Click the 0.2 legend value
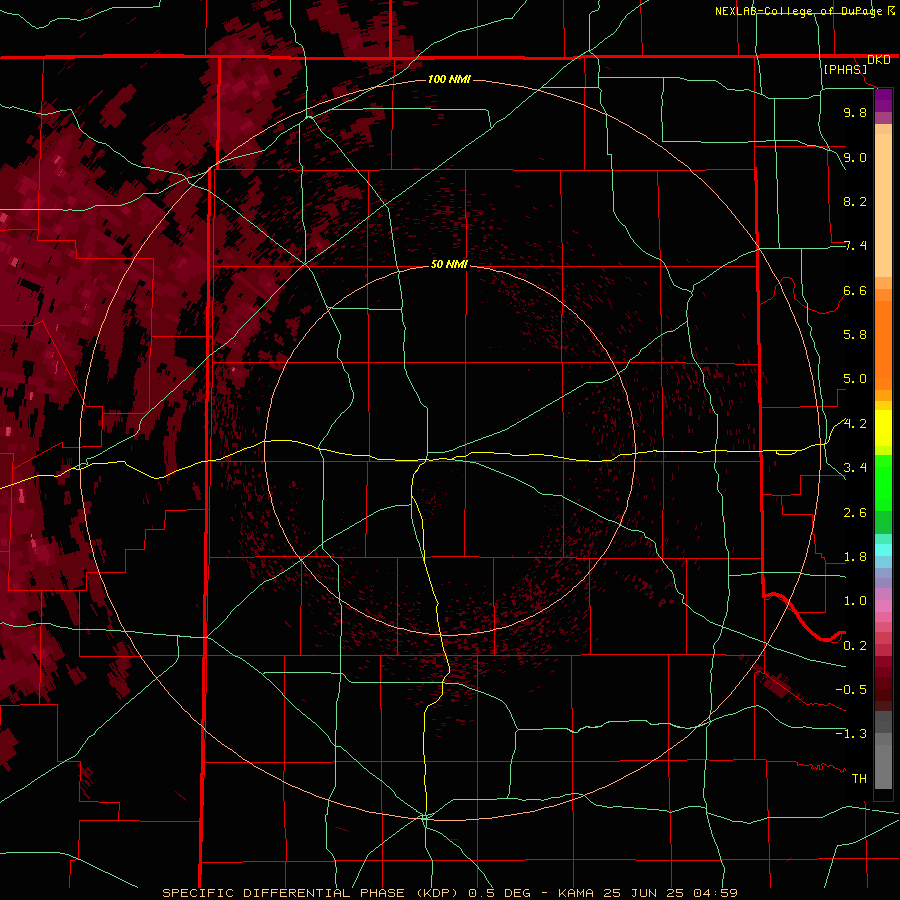This screenshot has width=900, height=900. click(855, 646)
